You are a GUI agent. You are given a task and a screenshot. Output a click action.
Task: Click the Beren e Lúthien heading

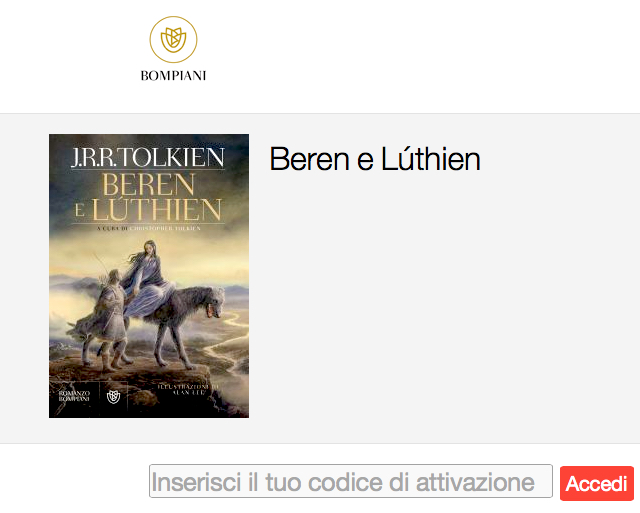point(375,159)
